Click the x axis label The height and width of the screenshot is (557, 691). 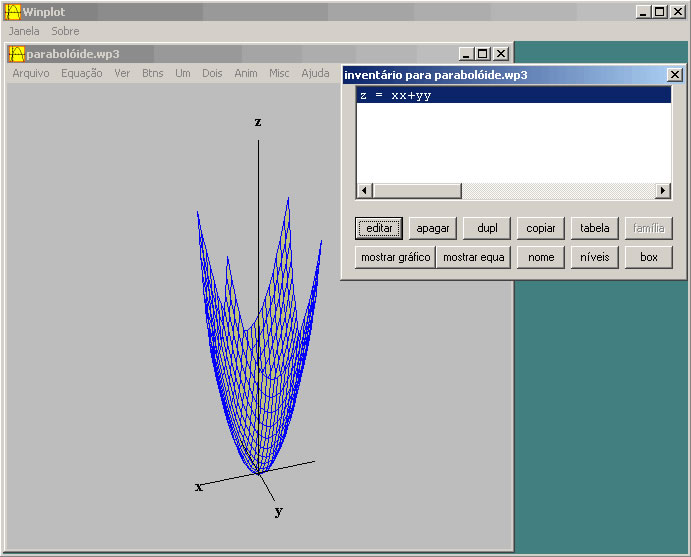(199, 487)
